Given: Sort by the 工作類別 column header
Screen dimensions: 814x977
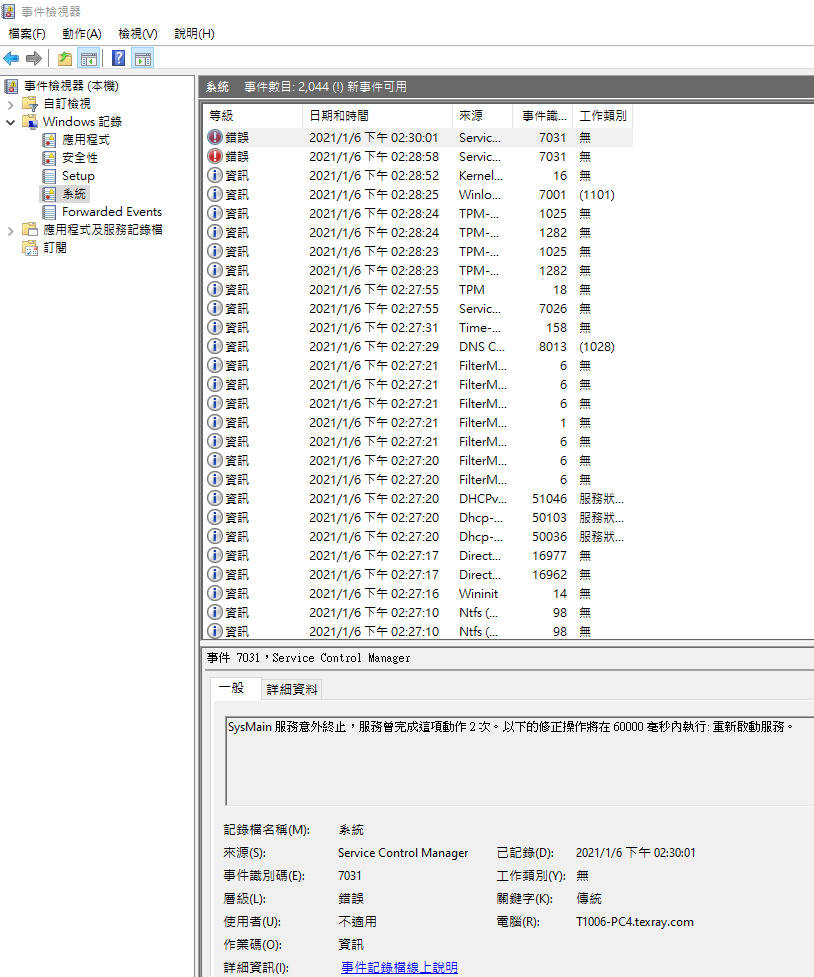Looking at the screenshot, I should point(603,116).
